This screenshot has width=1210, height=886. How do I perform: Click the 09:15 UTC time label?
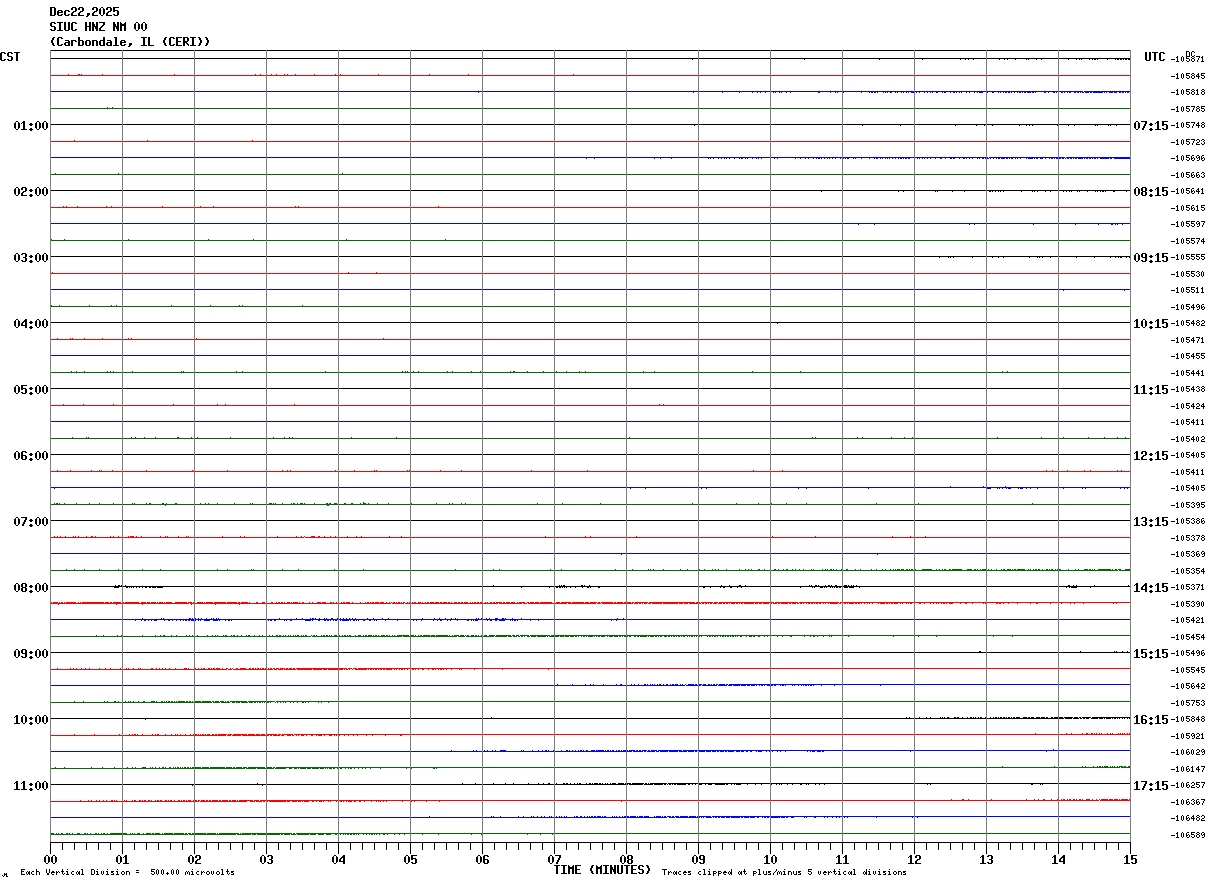(1150, 257)
